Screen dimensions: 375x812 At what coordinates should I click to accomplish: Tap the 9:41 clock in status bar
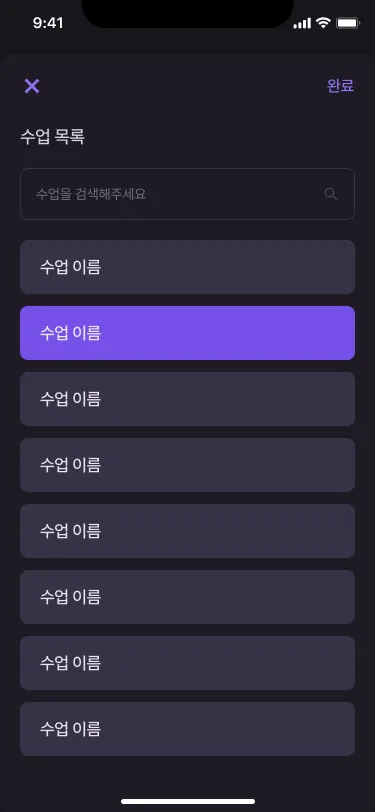pos(48,23)
